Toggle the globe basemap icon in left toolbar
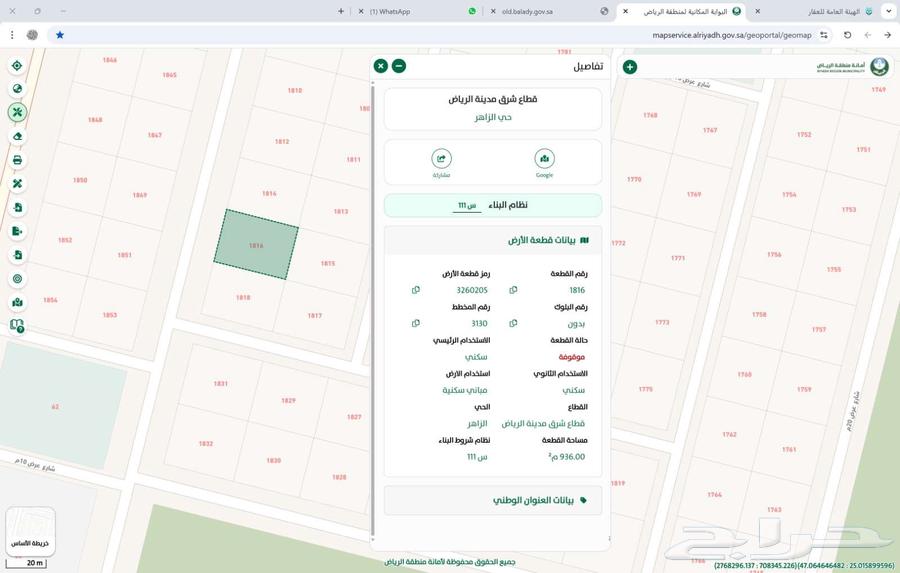Screen dimensions: 900x573 pyautogui.click(x=17, y=89)
